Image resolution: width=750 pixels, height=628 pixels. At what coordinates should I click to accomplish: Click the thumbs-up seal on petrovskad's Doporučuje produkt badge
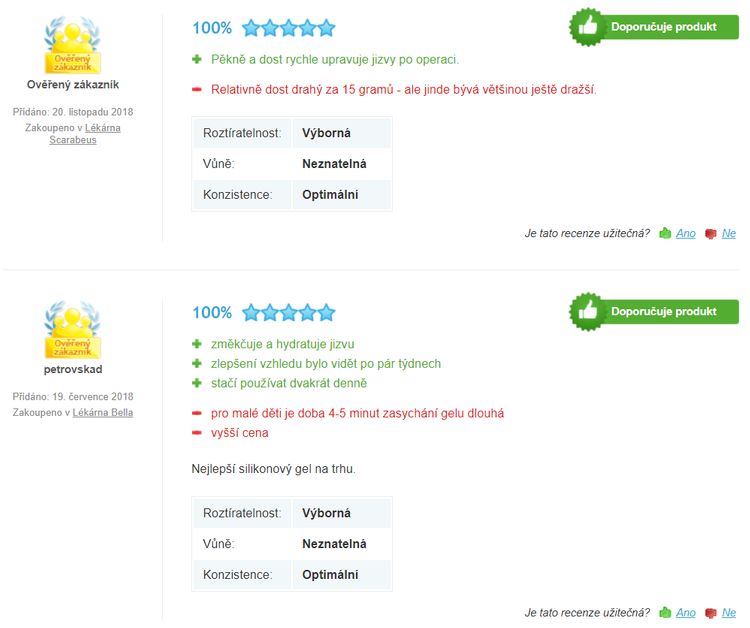587,311
